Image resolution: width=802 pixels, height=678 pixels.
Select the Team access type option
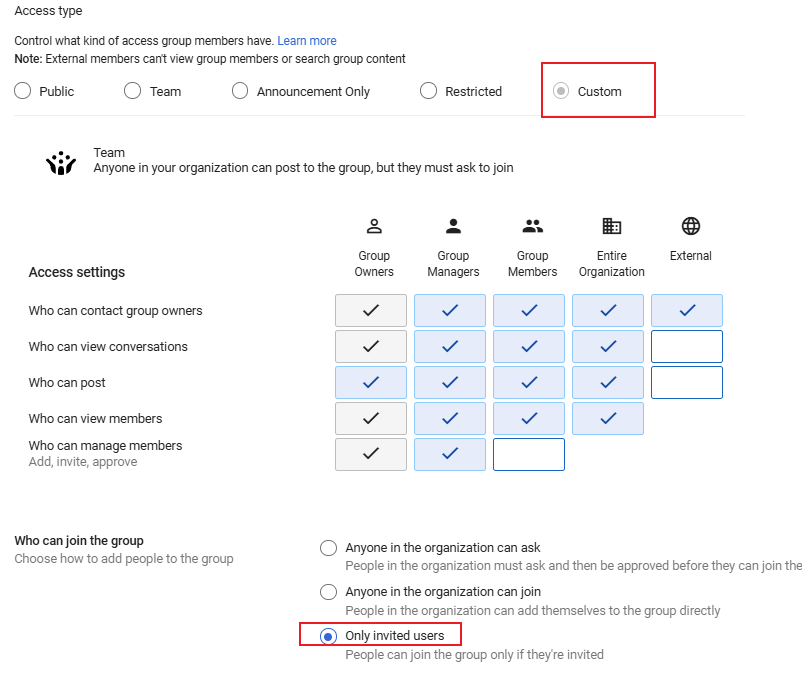click(133, 91)
